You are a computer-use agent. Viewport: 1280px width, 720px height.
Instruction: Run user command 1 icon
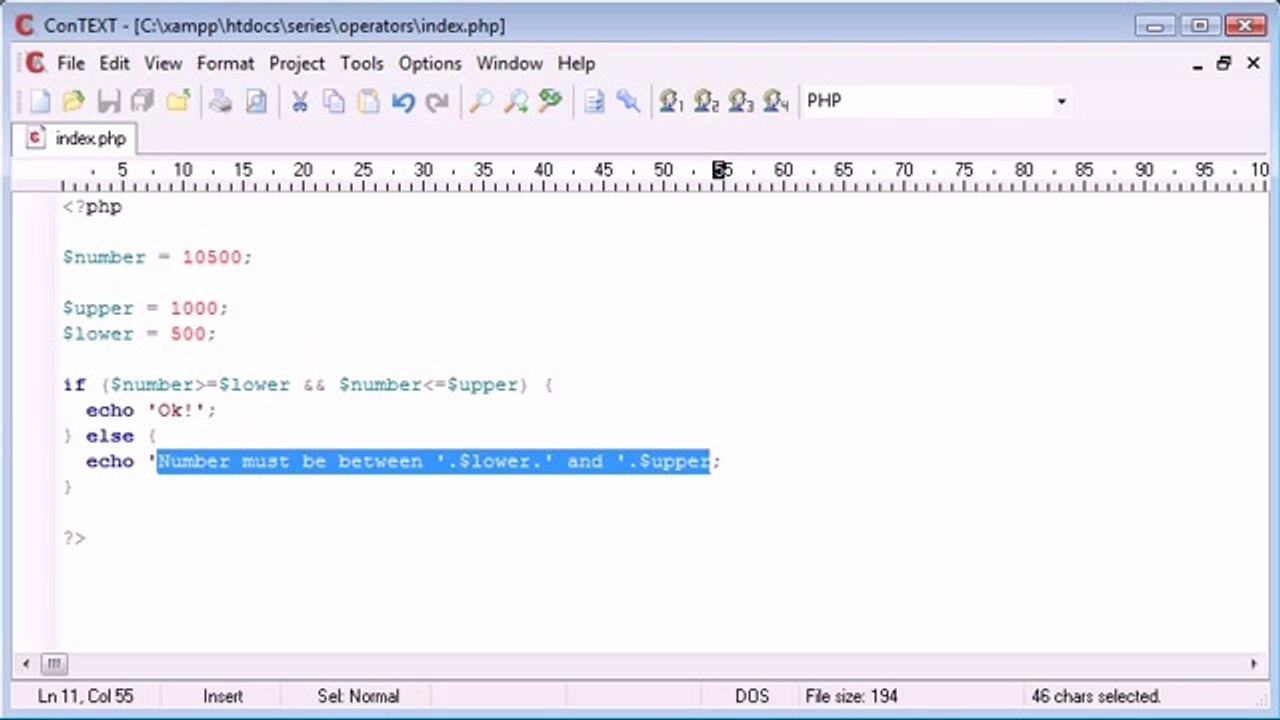[671, 101]
